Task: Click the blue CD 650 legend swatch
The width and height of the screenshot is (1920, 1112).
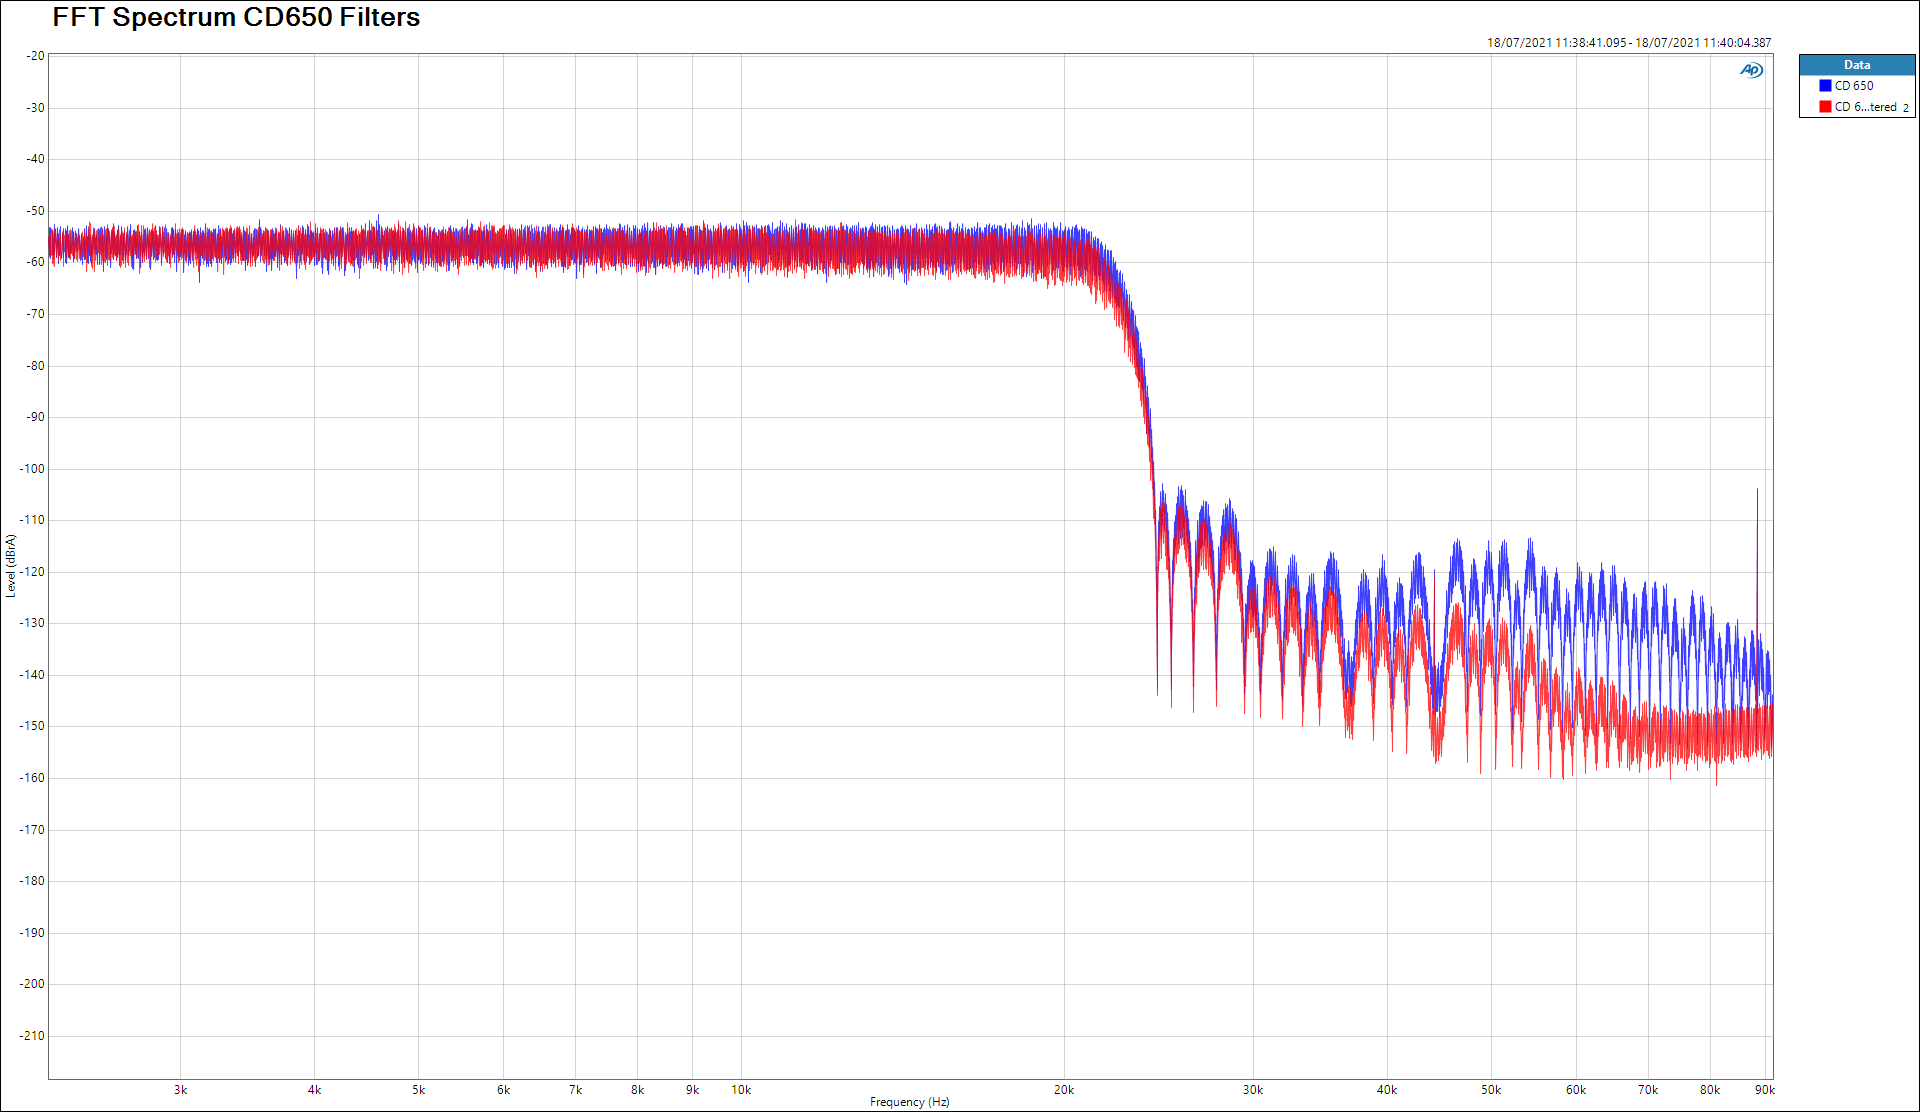Action: click(1825, 86)
